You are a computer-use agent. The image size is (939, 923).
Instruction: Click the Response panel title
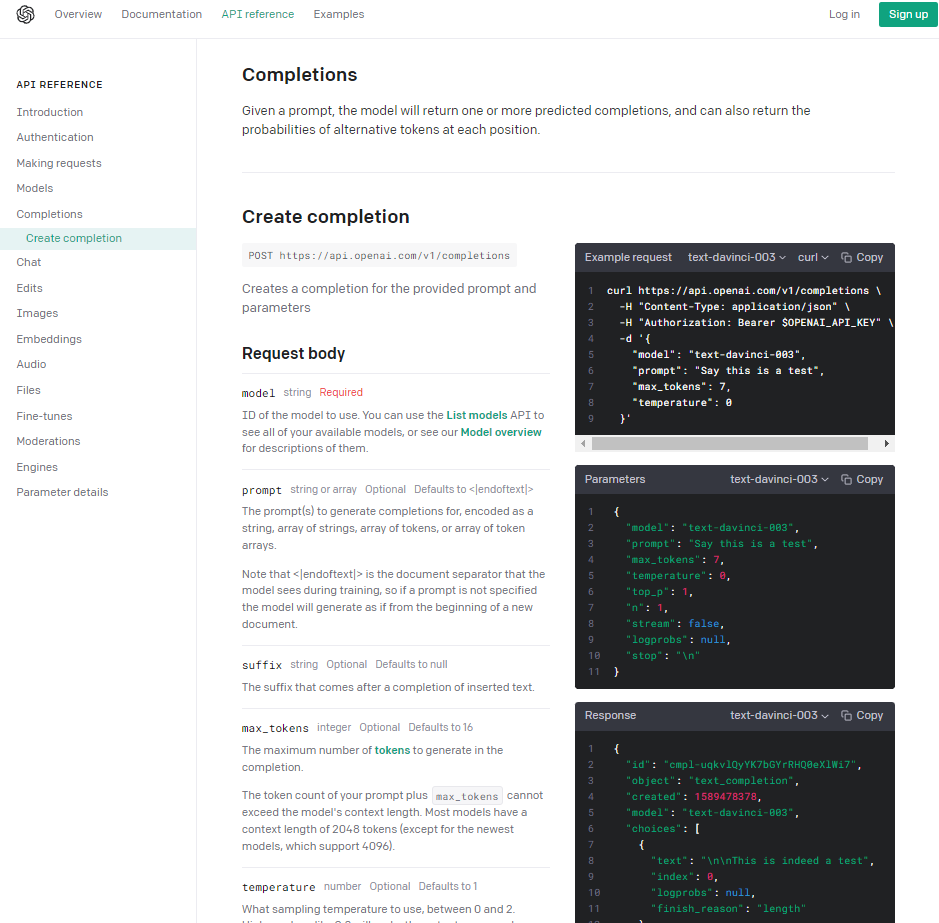click(x=610, y=715)
